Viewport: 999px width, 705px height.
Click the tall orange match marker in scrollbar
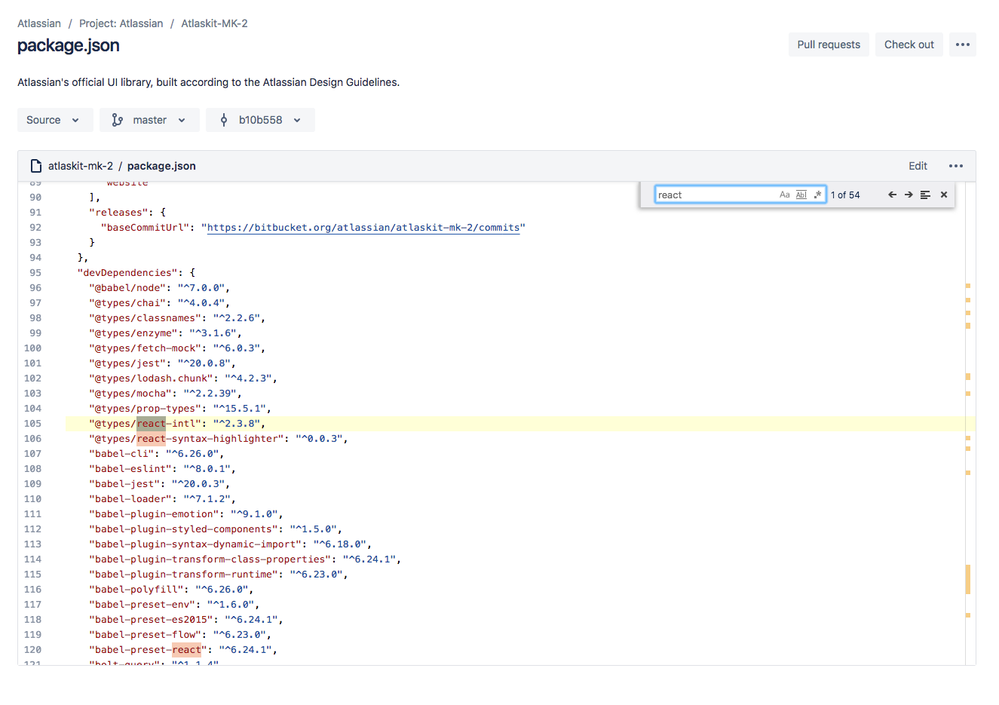coord(968,579)
